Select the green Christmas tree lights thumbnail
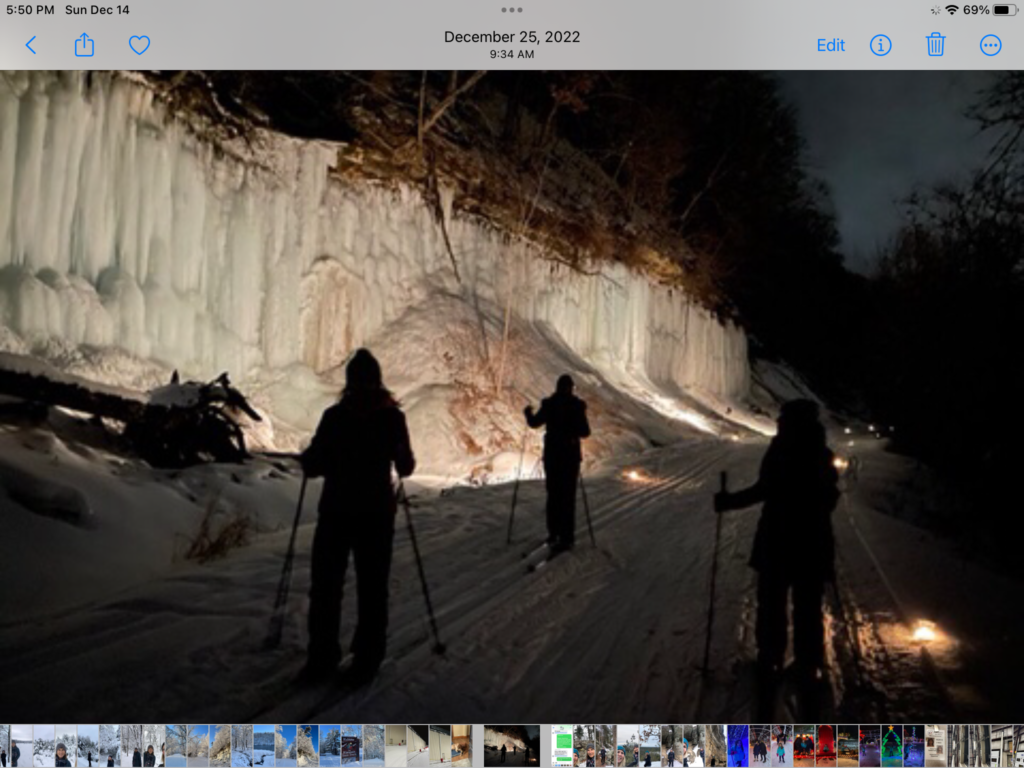The image size is (1024, 768). tap(891, 746)
